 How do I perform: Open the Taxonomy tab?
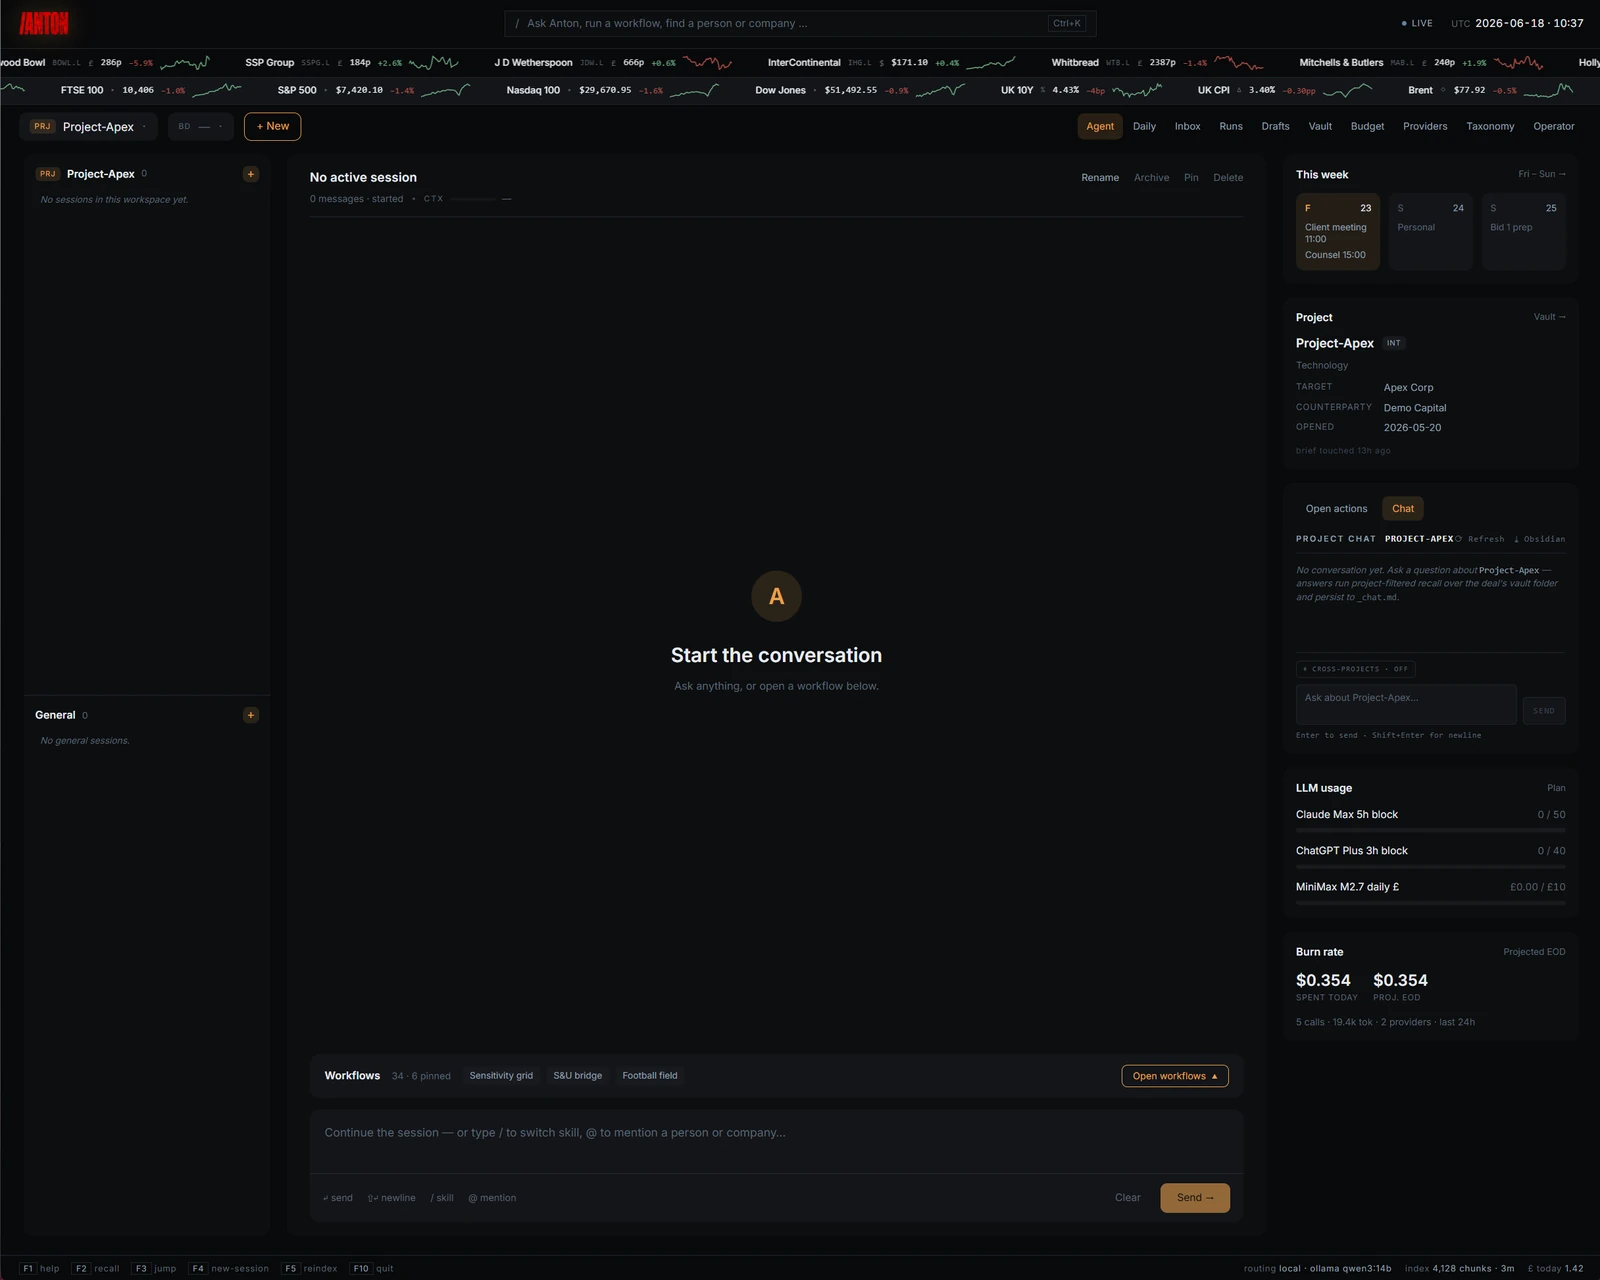point(1490,126)
